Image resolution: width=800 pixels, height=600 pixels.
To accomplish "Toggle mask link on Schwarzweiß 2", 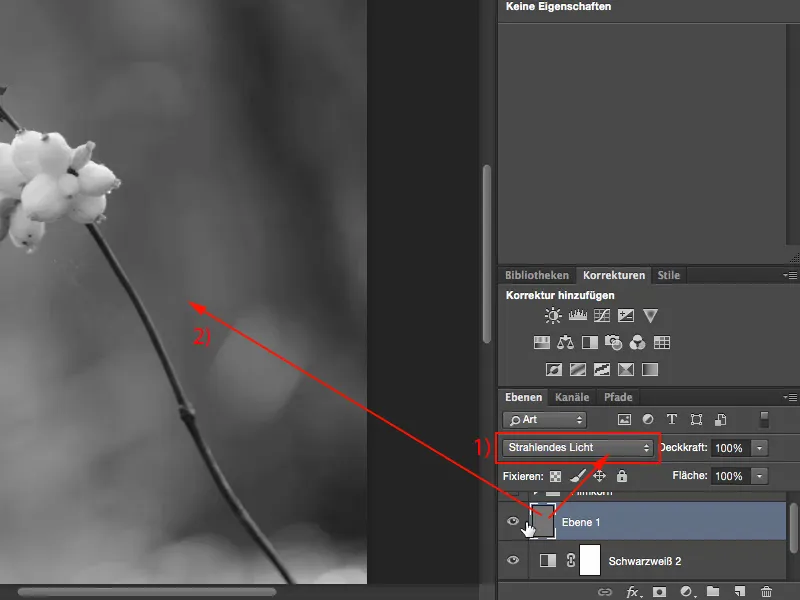I will coord(570,560).
